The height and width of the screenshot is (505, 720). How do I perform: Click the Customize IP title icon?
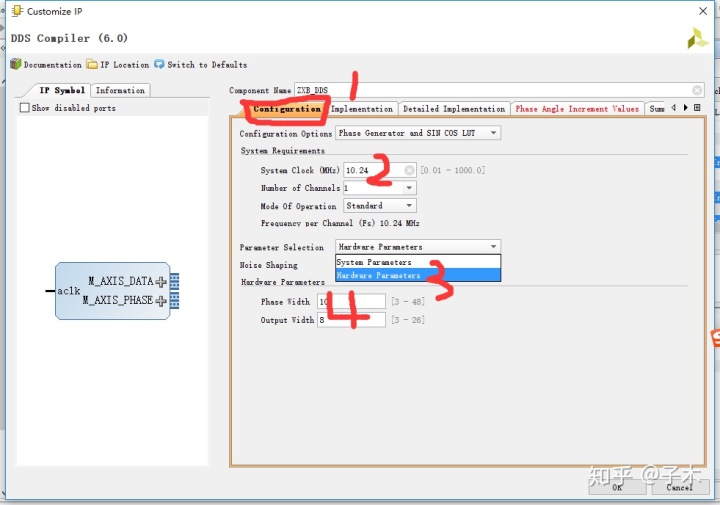tap(17, 11)
